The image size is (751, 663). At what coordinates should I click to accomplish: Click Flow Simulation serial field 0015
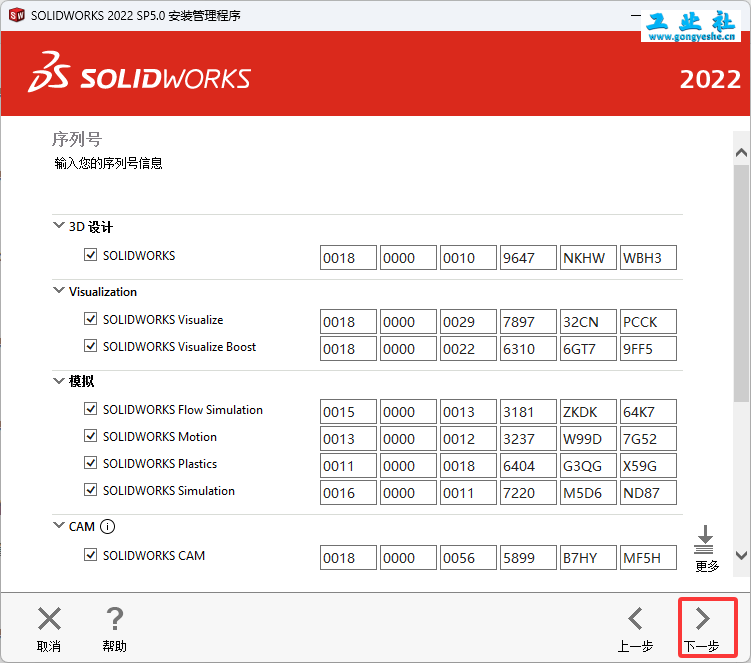click(348, 412)
